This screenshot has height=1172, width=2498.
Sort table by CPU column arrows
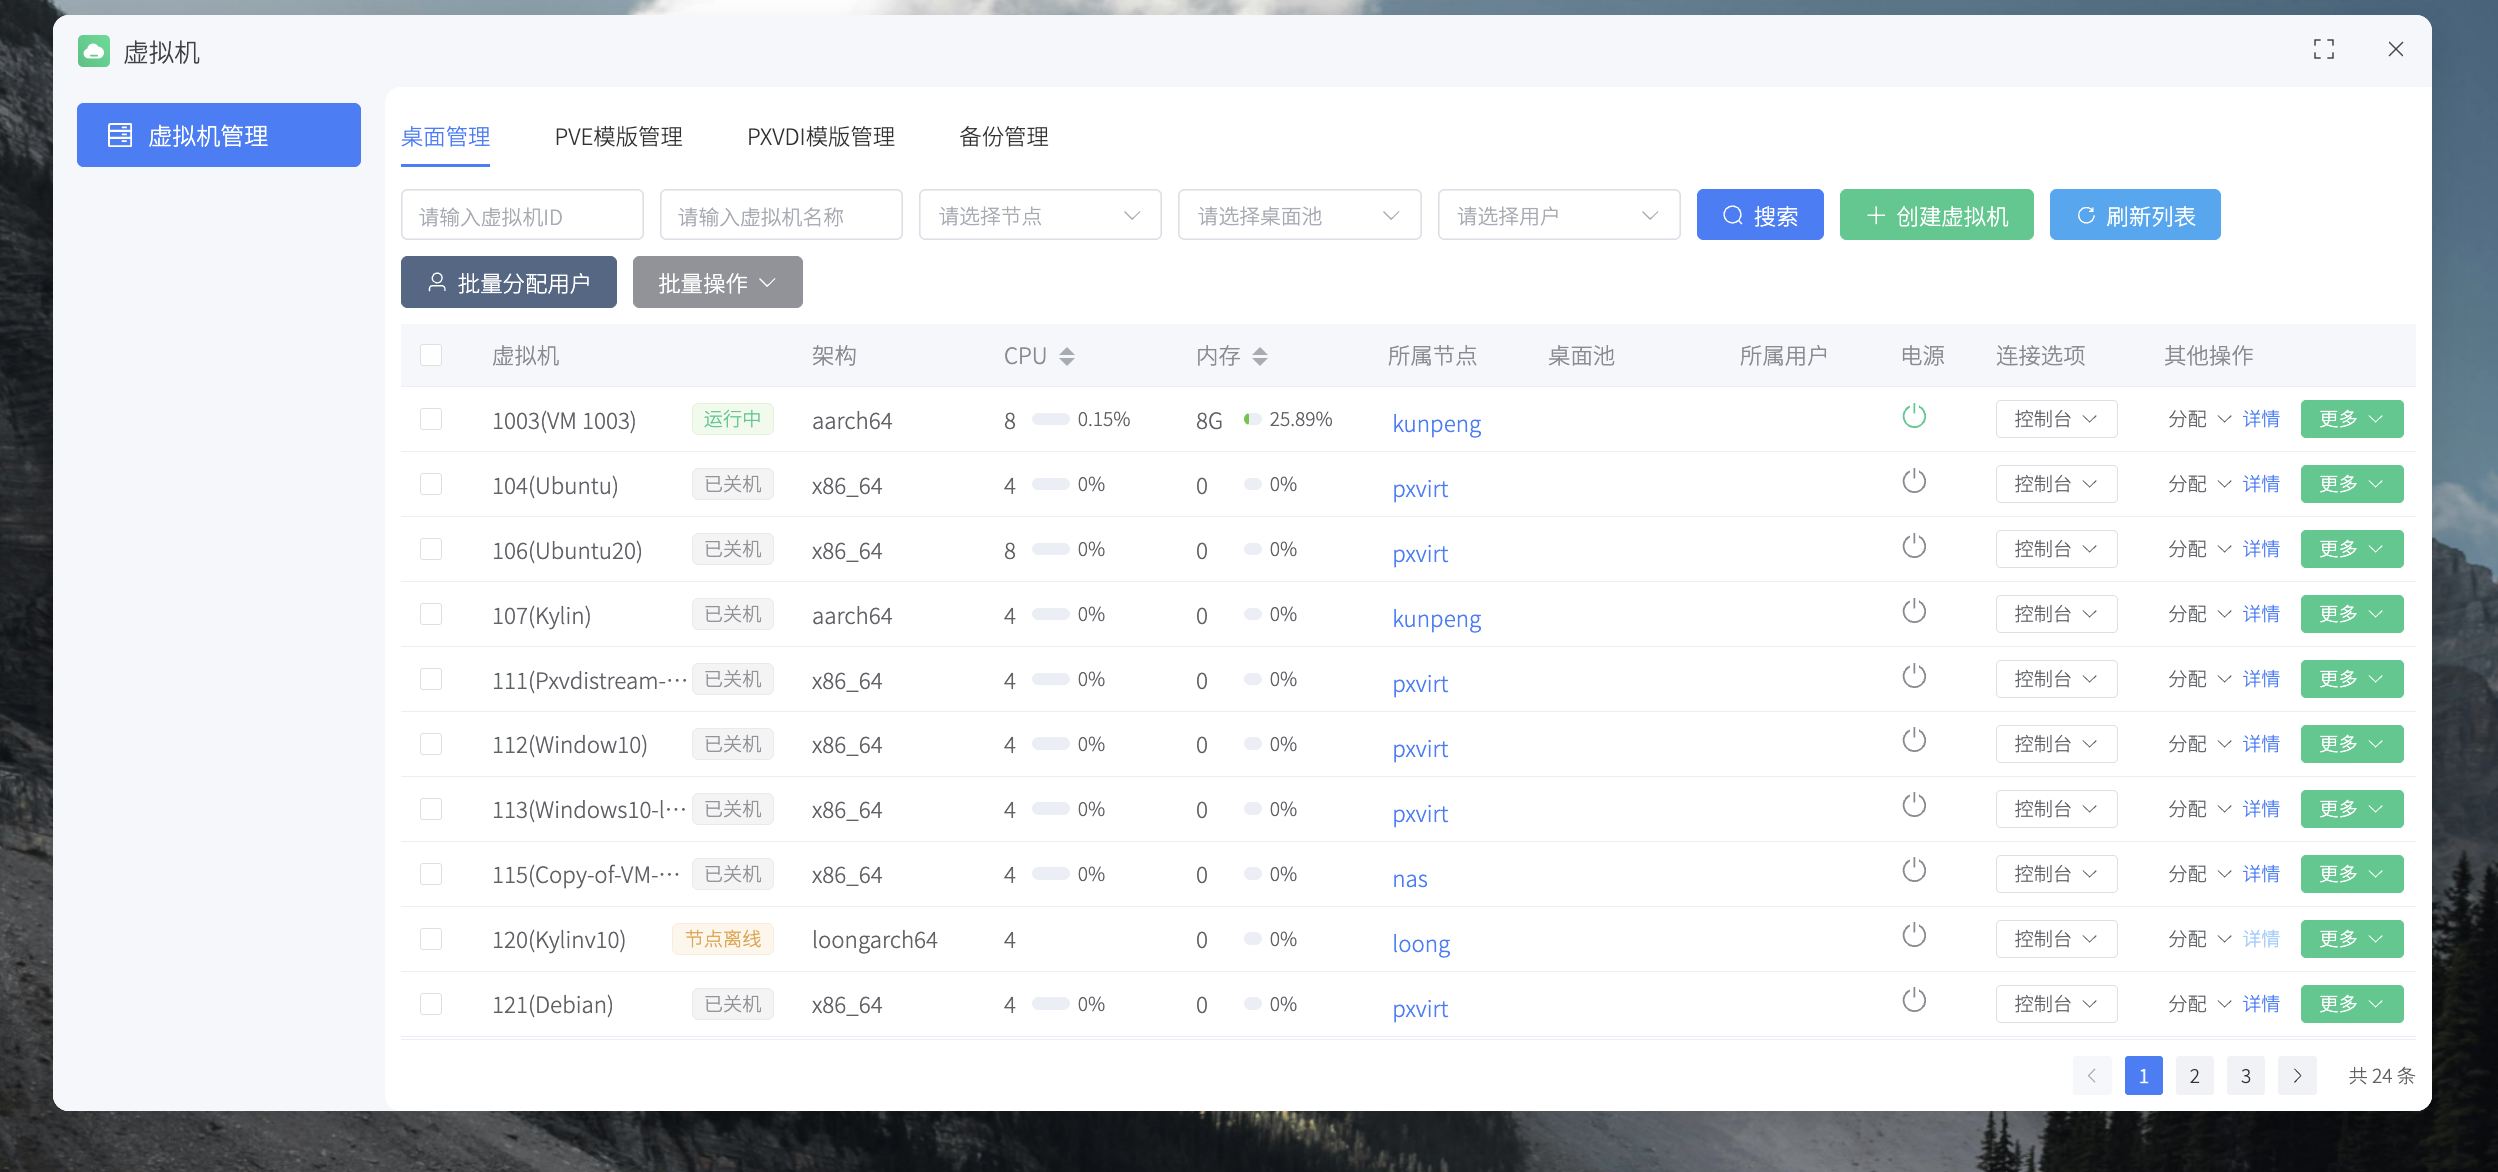click(x=1067, y=356)
